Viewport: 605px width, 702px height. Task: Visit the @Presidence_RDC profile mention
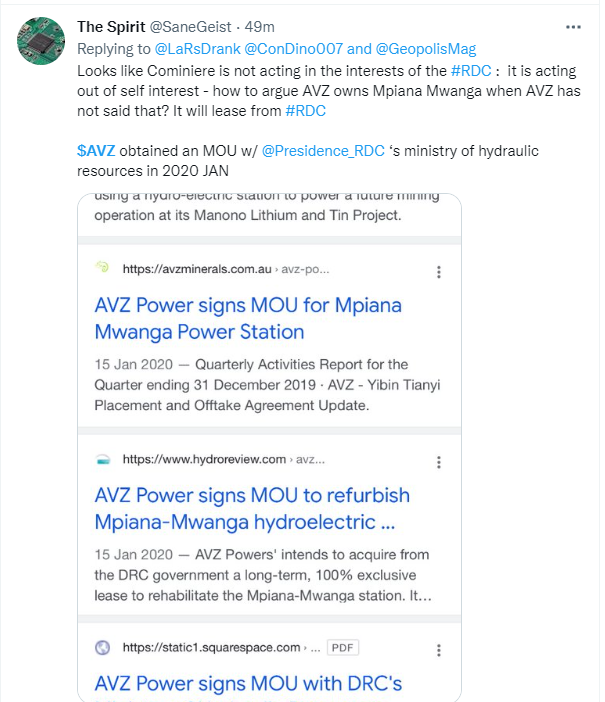click(323, 151)
